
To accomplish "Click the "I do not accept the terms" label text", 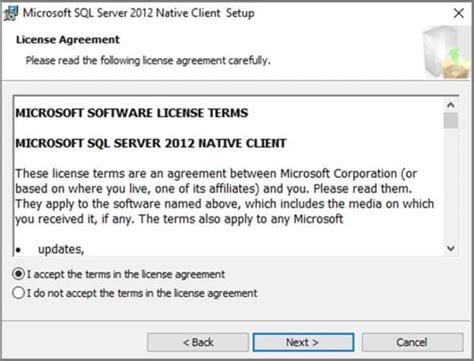I will coord(142,293).
